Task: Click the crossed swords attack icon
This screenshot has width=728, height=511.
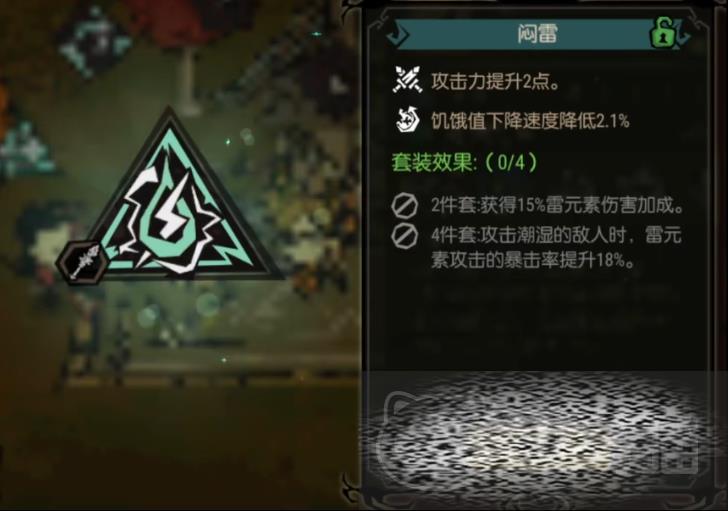Action: tap(407, 80)
